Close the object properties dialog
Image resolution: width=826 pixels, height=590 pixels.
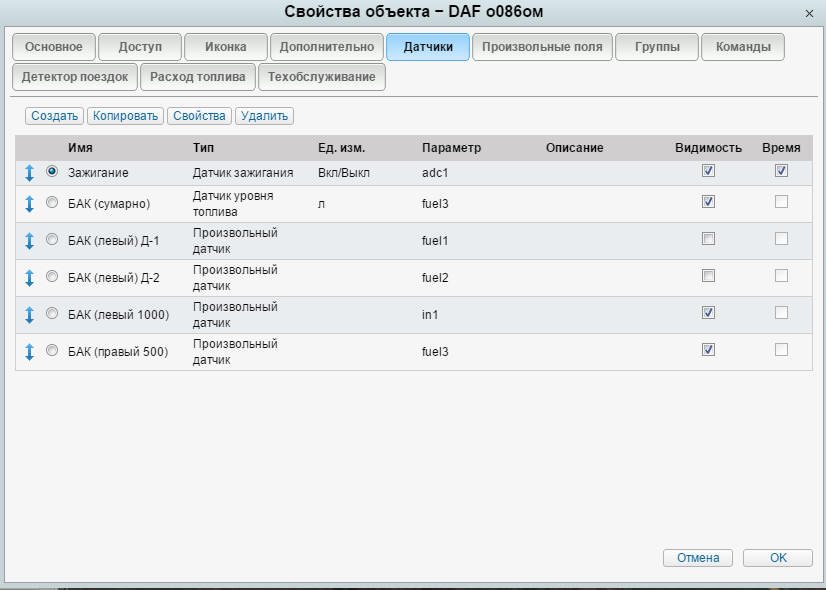click(808, 12)
